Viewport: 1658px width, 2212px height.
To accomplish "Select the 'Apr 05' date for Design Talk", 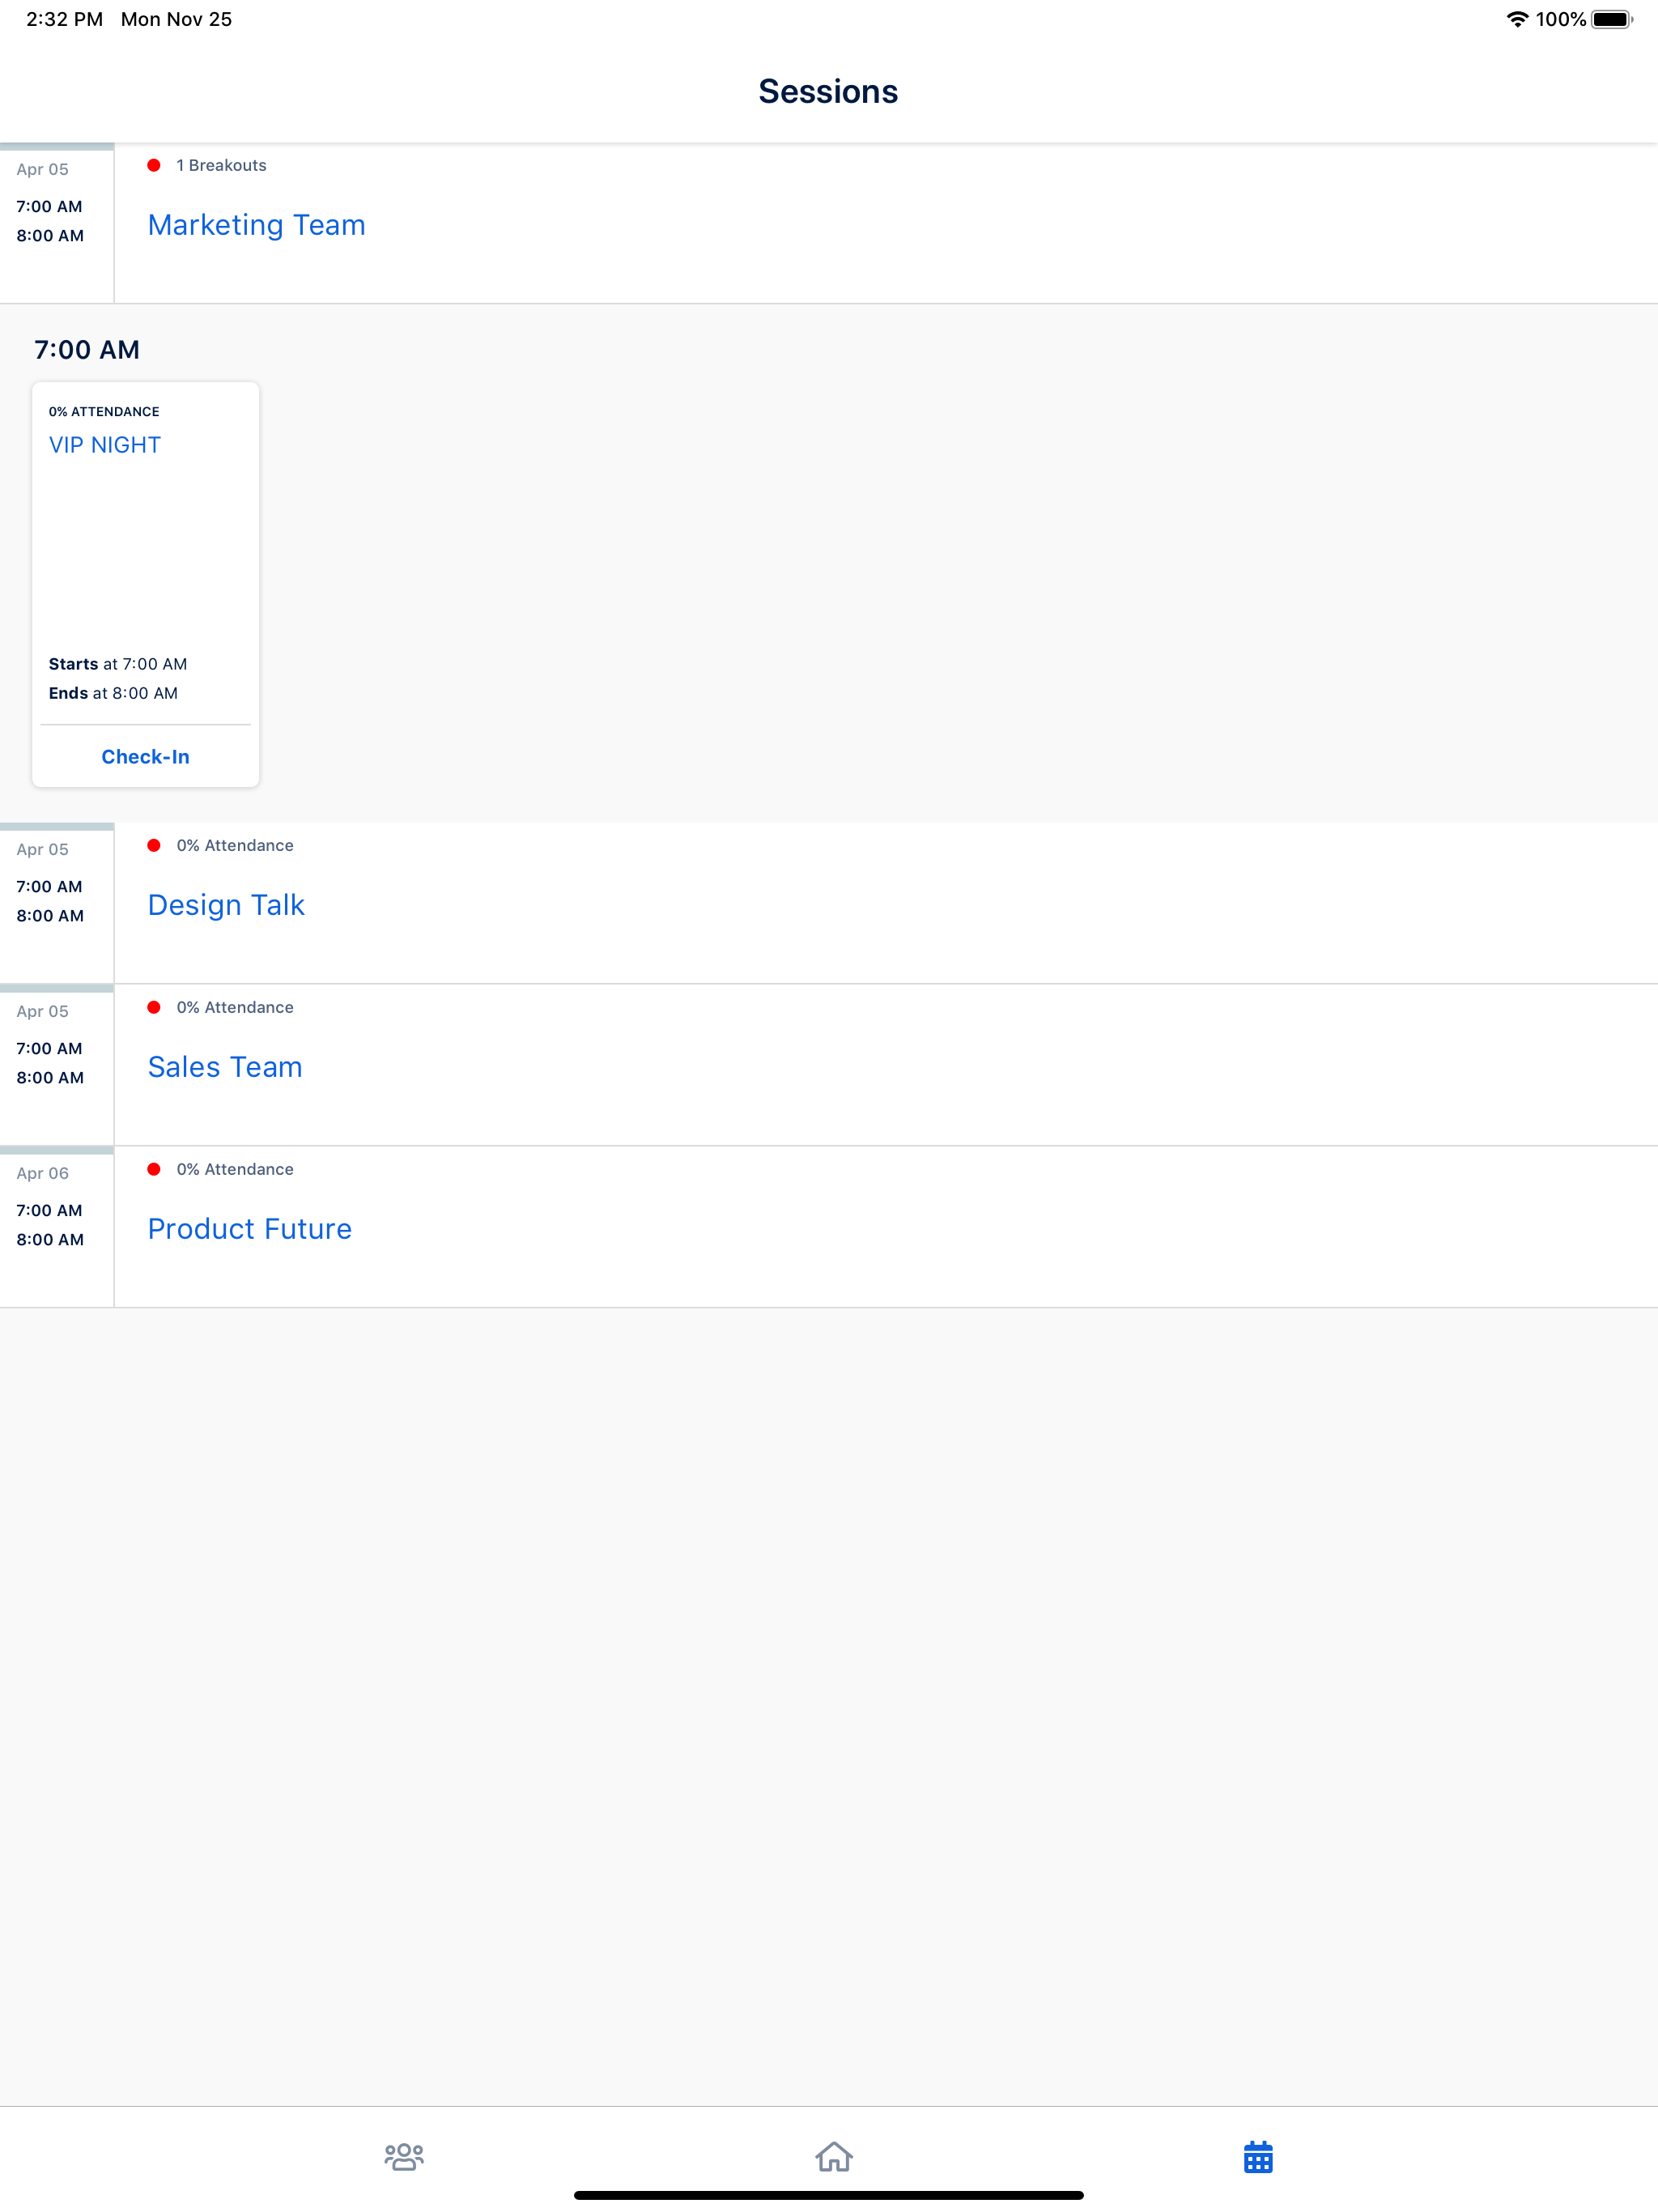I will coord(42,849).
